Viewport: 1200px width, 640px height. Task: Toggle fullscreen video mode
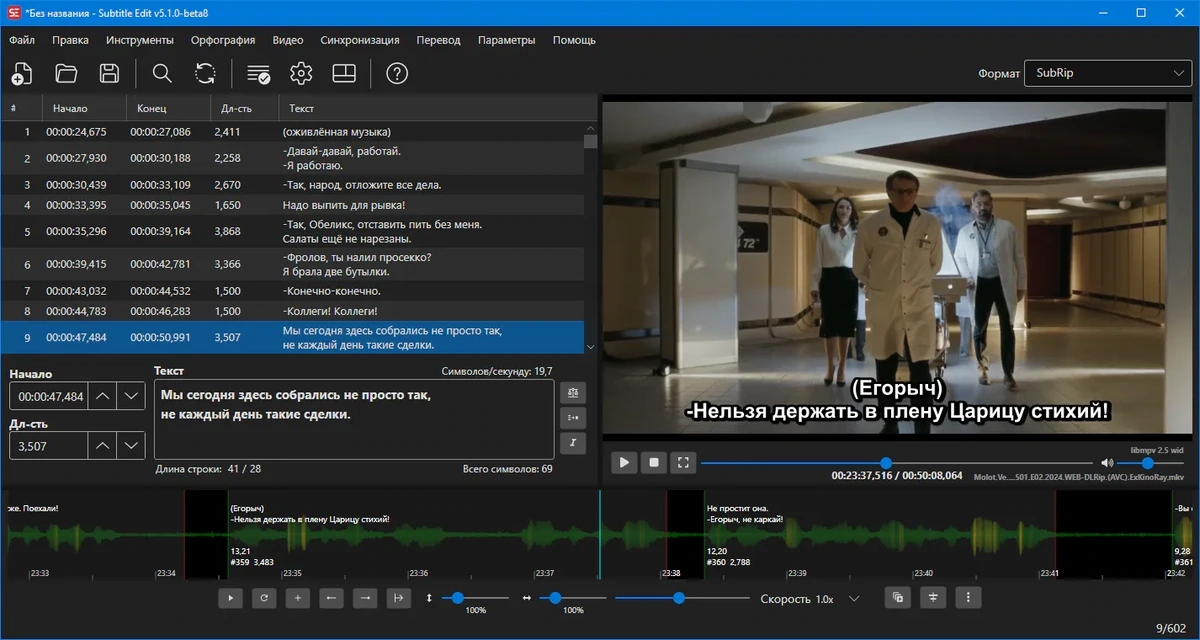point(684,463)
